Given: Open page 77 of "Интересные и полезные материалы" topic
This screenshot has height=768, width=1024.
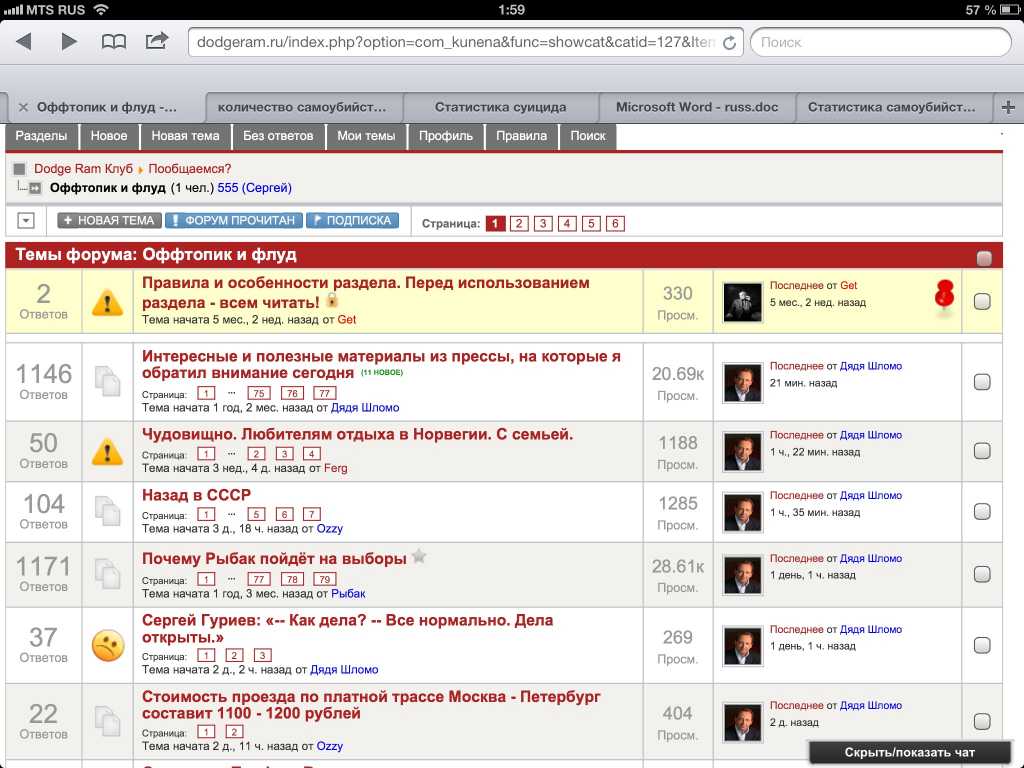Looking at the screenshot, I should coord(325,393).
